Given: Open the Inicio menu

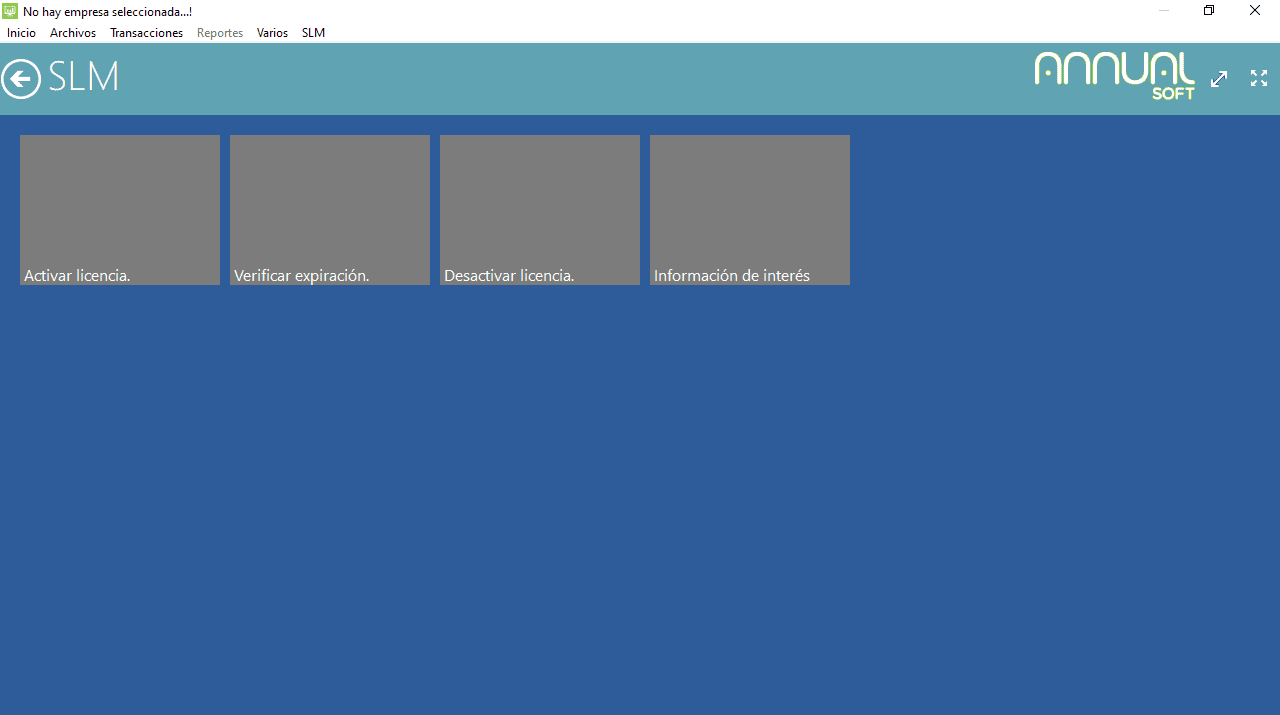Looking at the screenshot, I should 21,33.
